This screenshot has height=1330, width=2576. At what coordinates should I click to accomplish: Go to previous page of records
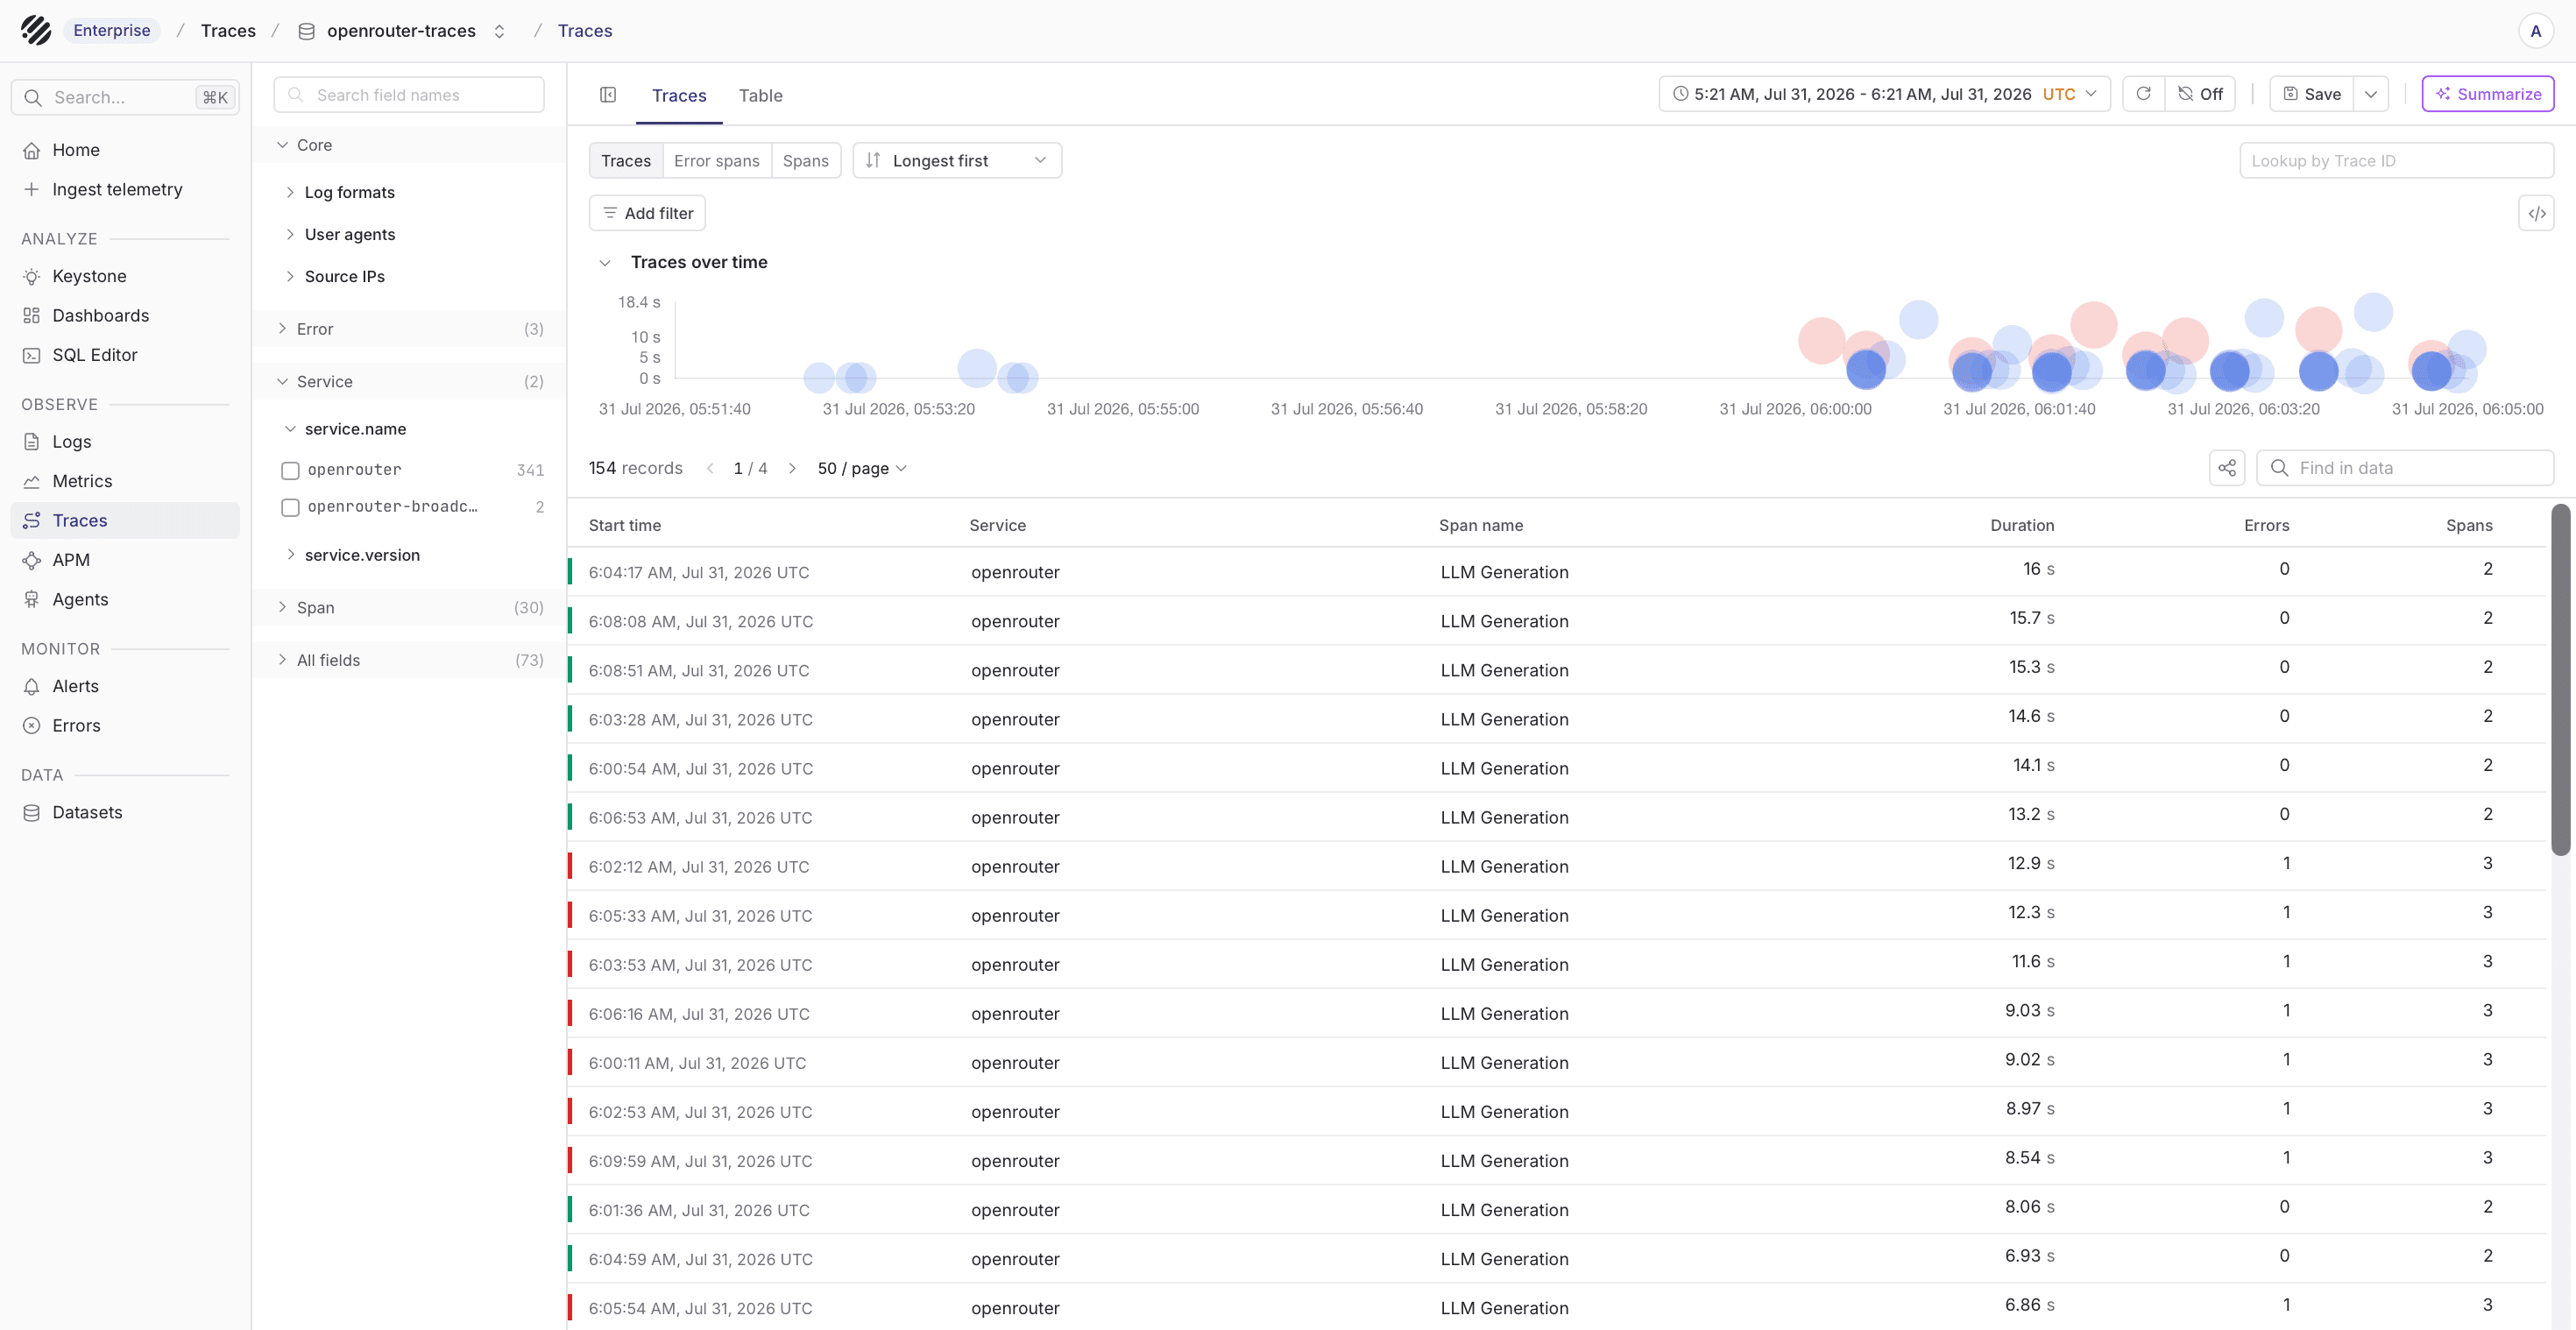[x=710, y=468]
